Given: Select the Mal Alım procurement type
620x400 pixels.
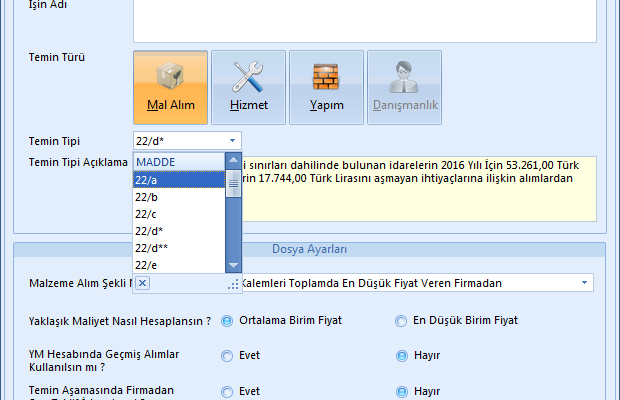Looking at the screenshot, I should pyautogui.click(x=170, y=87).
